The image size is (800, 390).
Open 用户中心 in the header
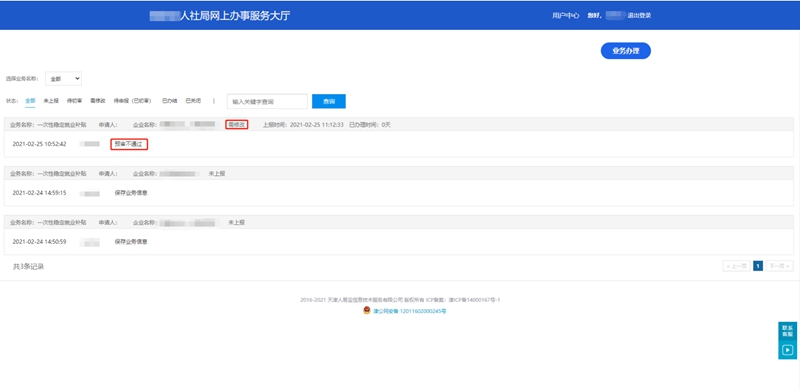pyautogui.click(x=565, y=16)
